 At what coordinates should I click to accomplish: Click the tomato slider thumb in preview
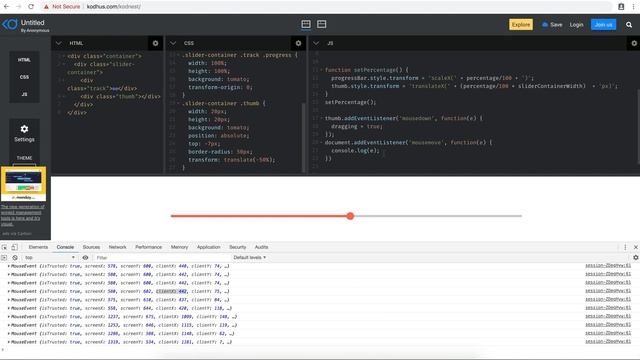(350, 216)
